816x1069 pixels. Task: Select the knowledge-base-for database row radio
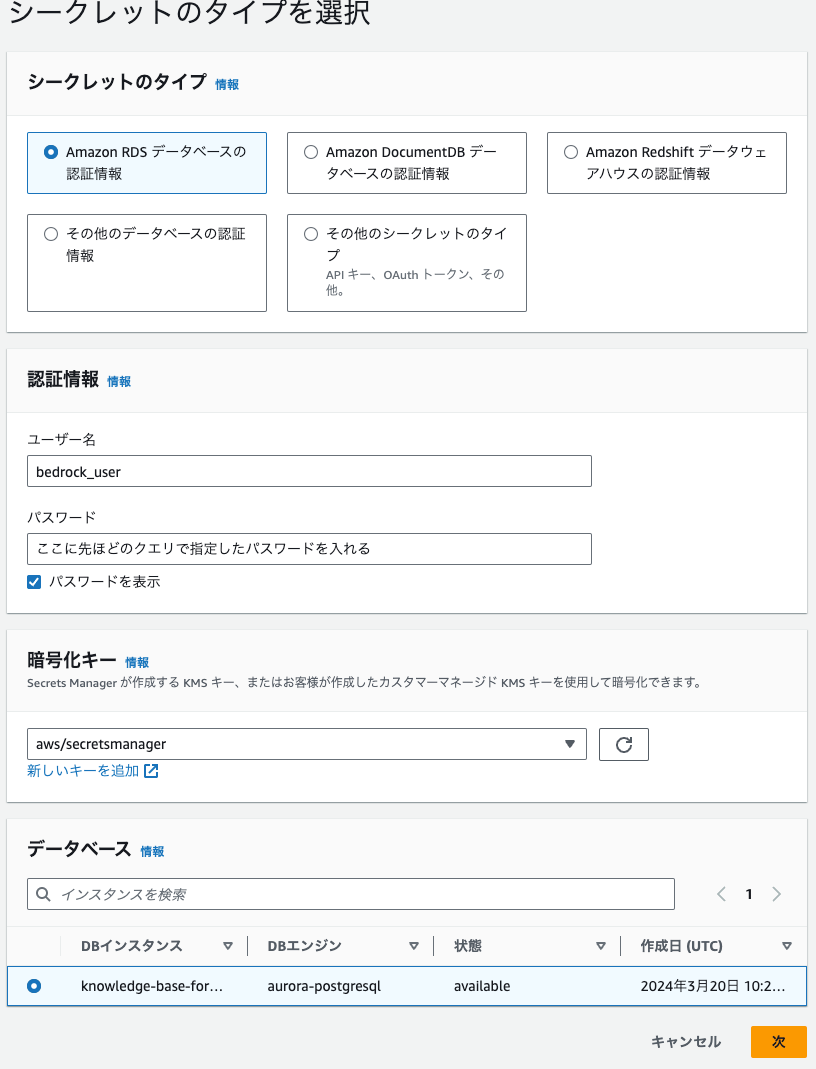click(34, 986)
